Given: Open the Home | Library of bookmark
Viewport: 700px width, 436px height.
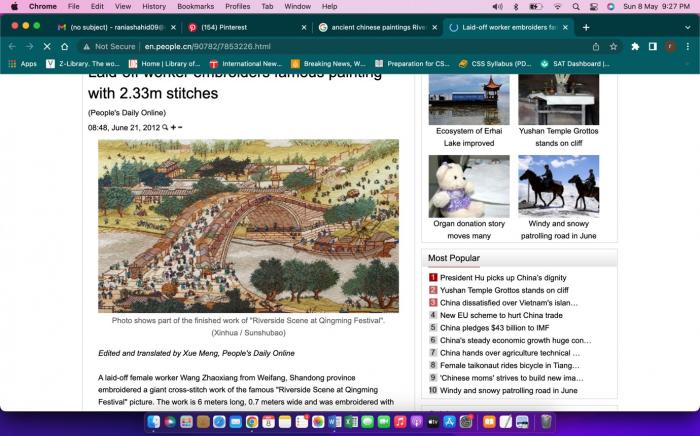Looking at the screenshot, I should 165,64.
